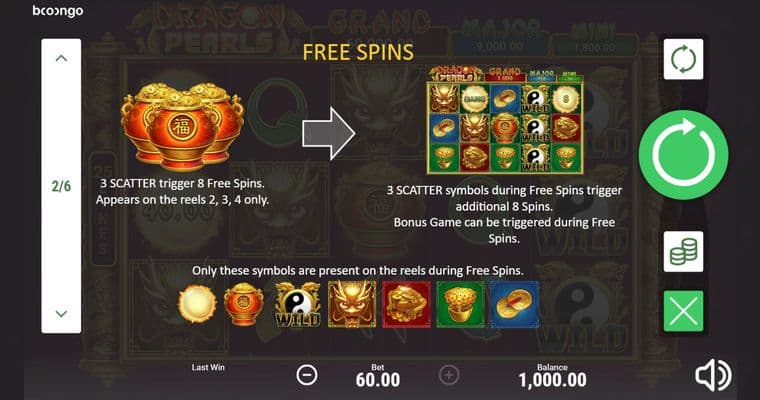Viewport: 760px width, 400px height.
Task: Mute the game sound with the speaker icon
Action: (x=713, y=375)
